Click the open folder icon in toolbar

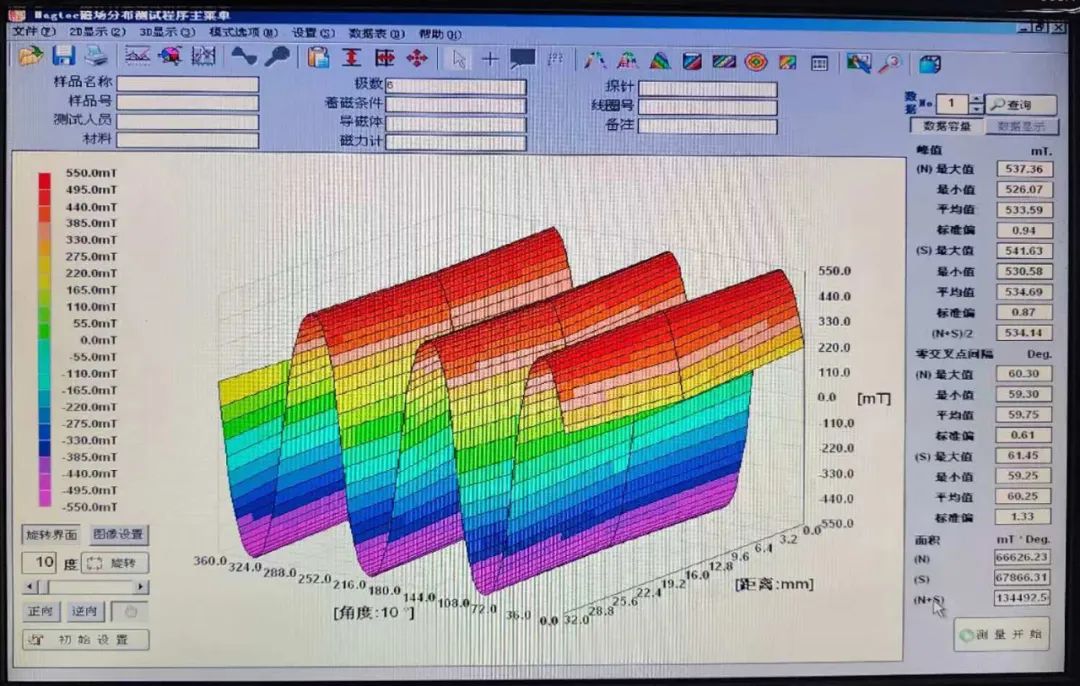(x=30, y=57)
